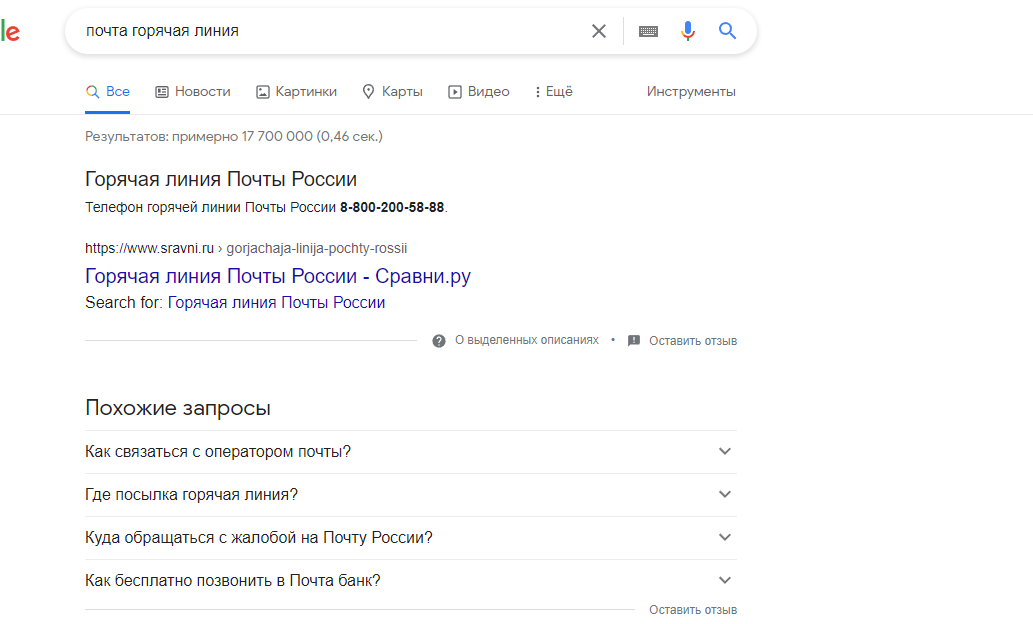Image resolution: width=1033 pixels, height=624 pixels.
Task: Click the blue magnifier search button
Action: [x=727, y=31]
